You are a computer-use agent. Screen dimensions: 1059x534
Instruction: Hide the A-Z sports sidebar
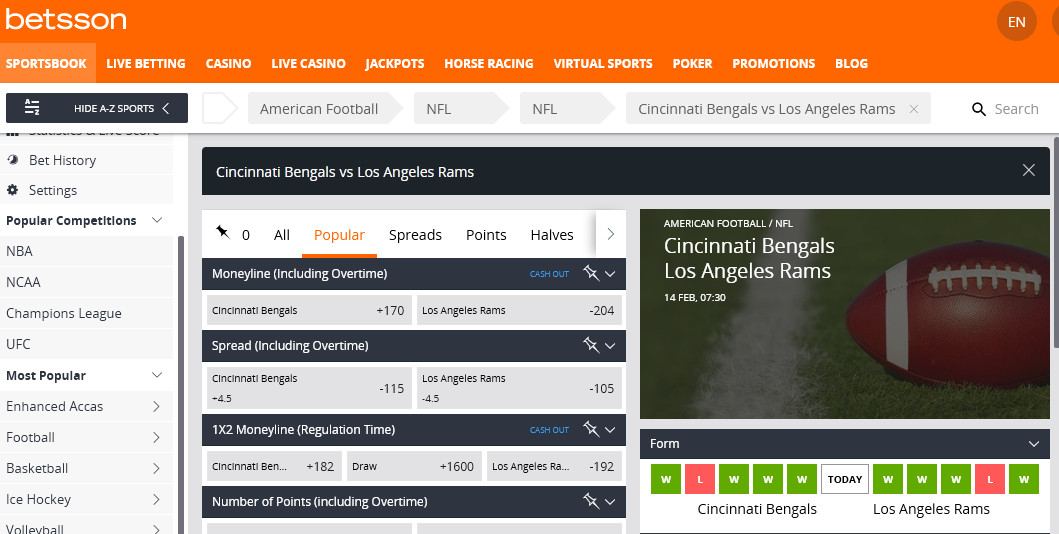[x=97, y=108]
